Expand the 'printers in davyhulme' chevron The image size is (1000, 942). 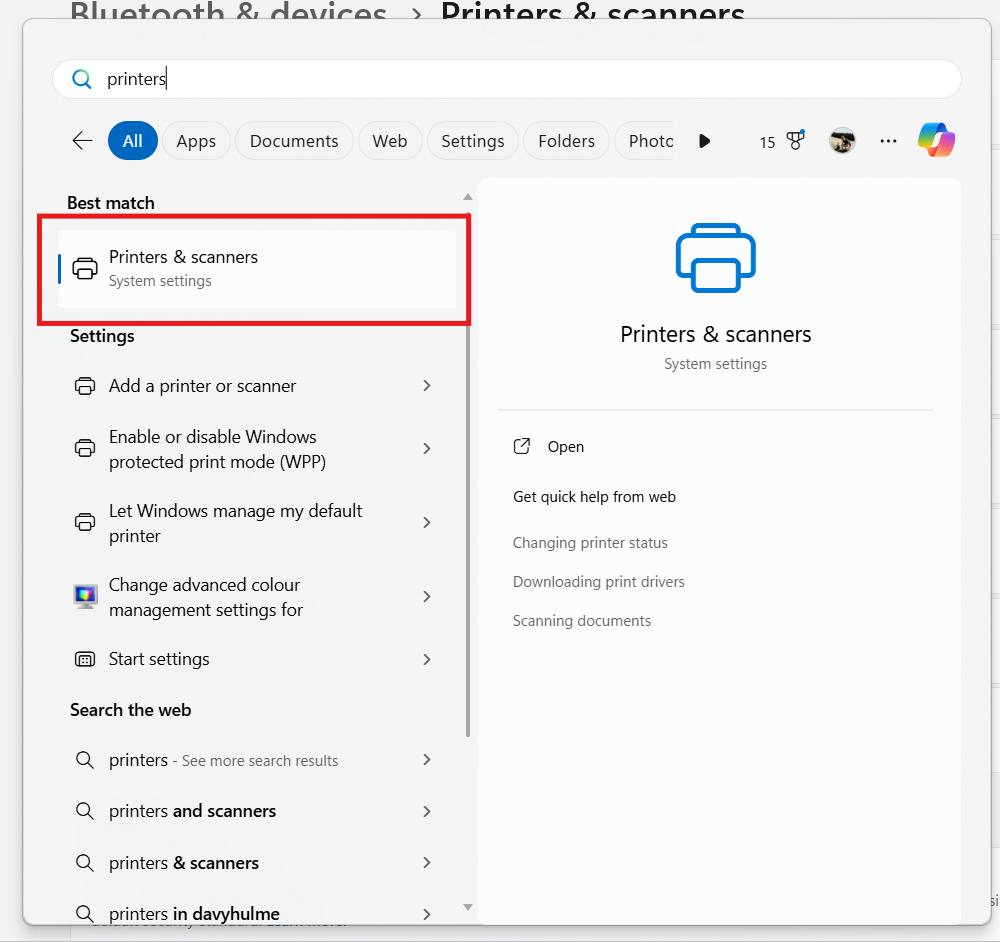coord(427,914)
